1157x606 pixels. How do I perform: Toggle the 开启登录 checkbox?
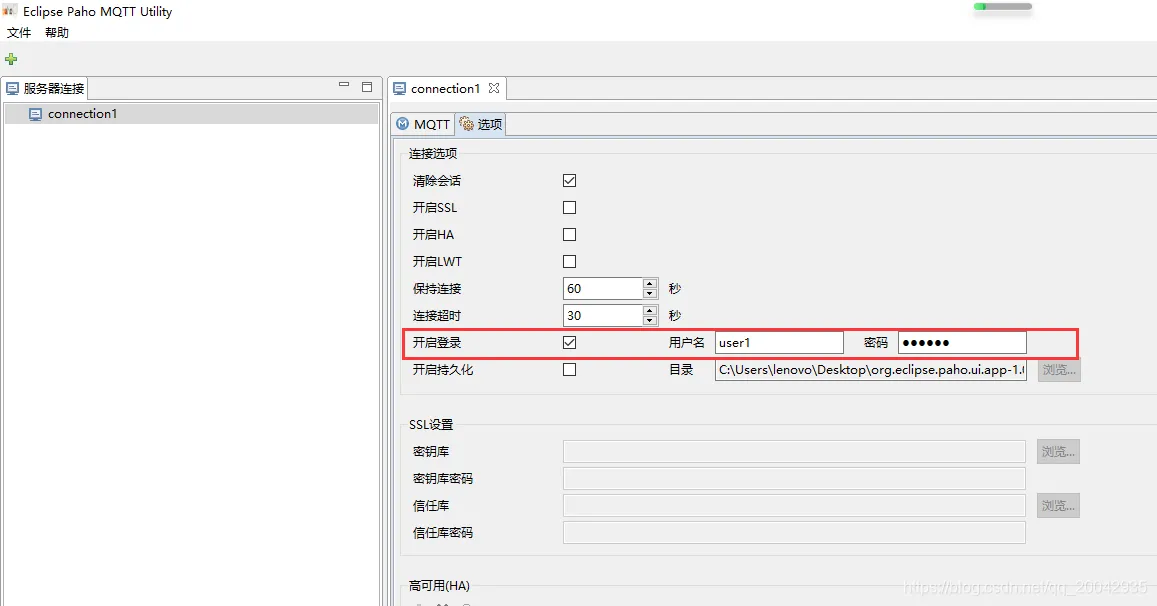coord(570,342)
